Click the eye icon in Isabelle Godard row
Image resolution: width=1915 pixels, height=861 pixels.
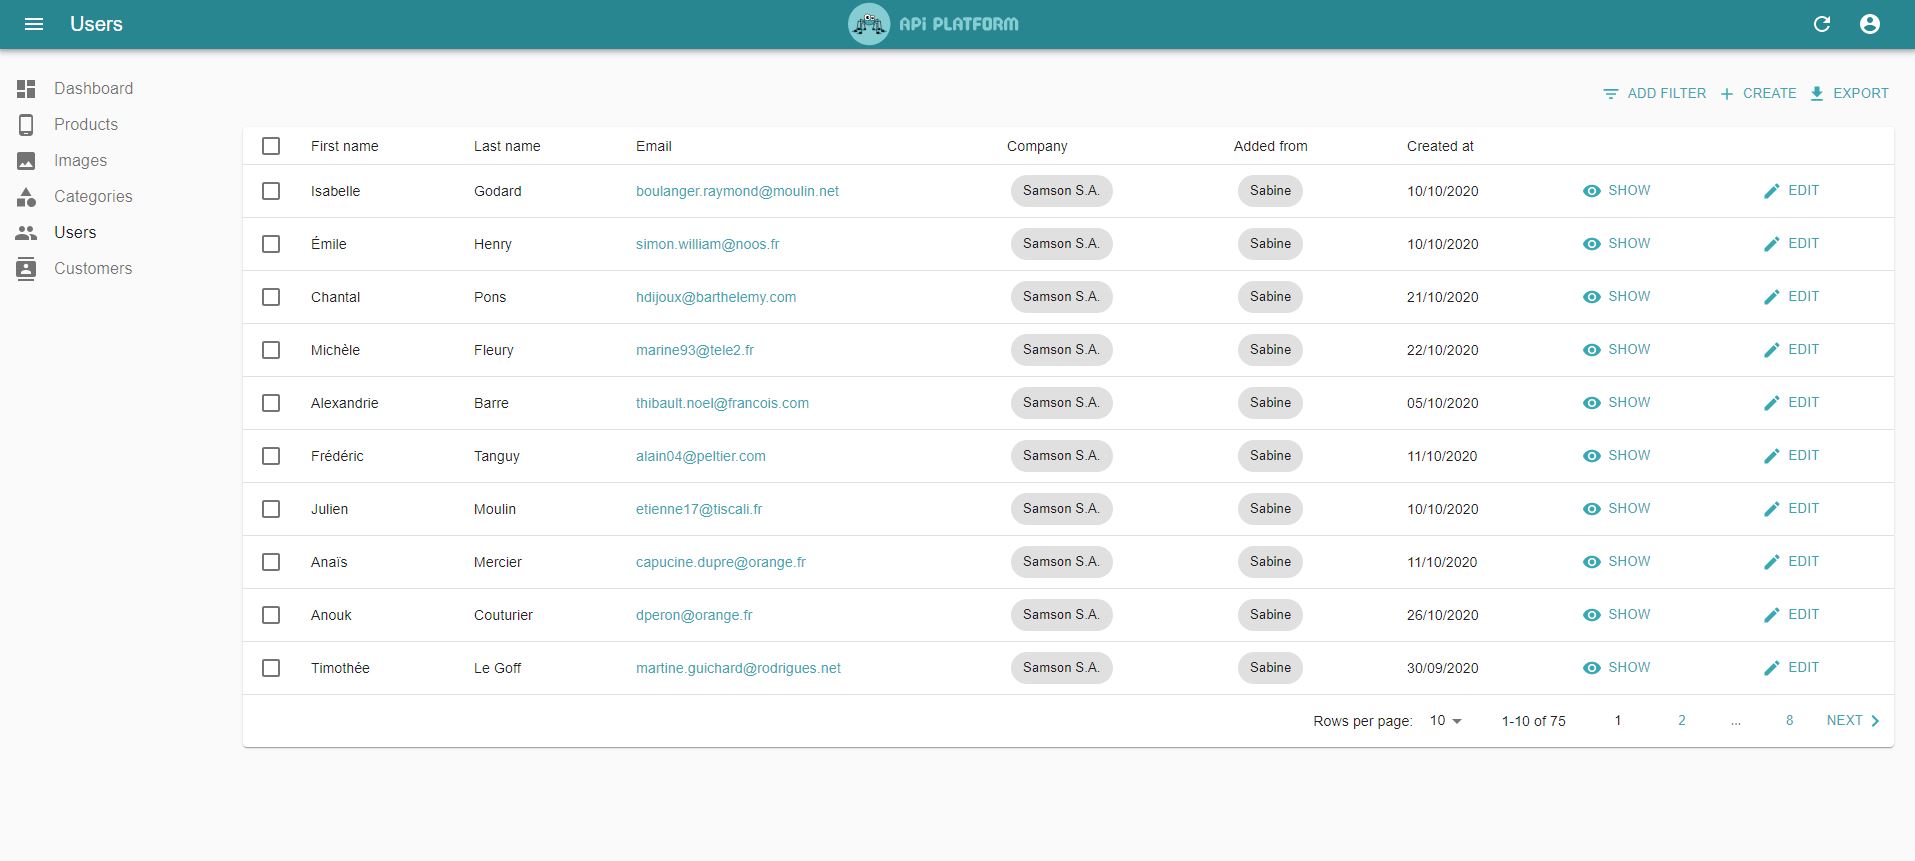[x=1592, y=191]
